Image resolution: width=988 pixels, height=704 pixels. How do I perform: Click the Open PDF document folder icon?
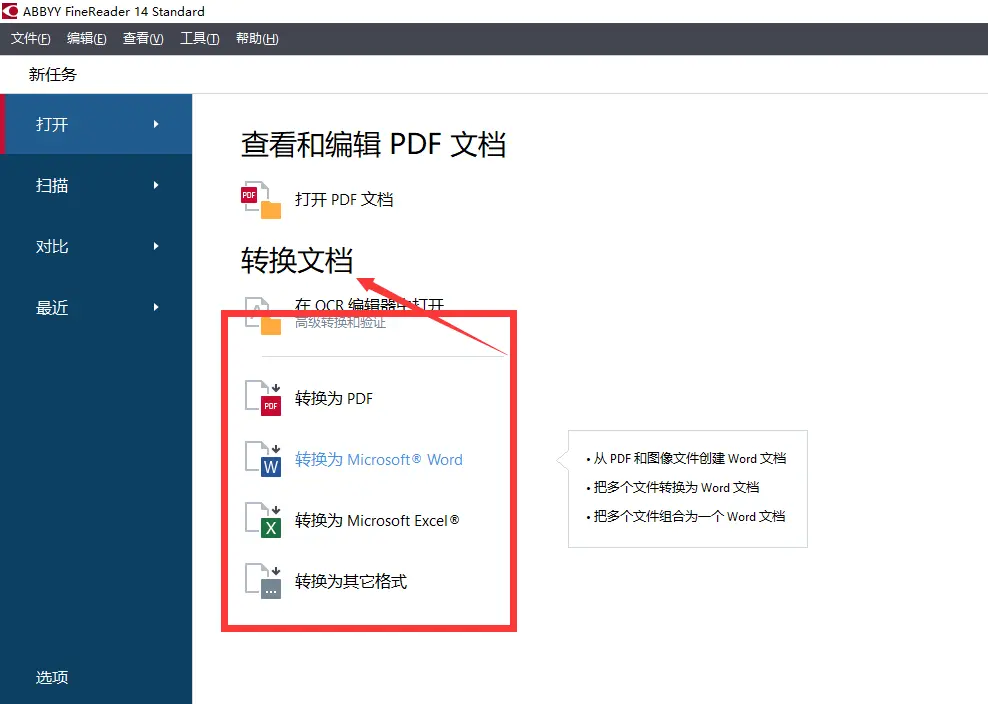[261, 200]
